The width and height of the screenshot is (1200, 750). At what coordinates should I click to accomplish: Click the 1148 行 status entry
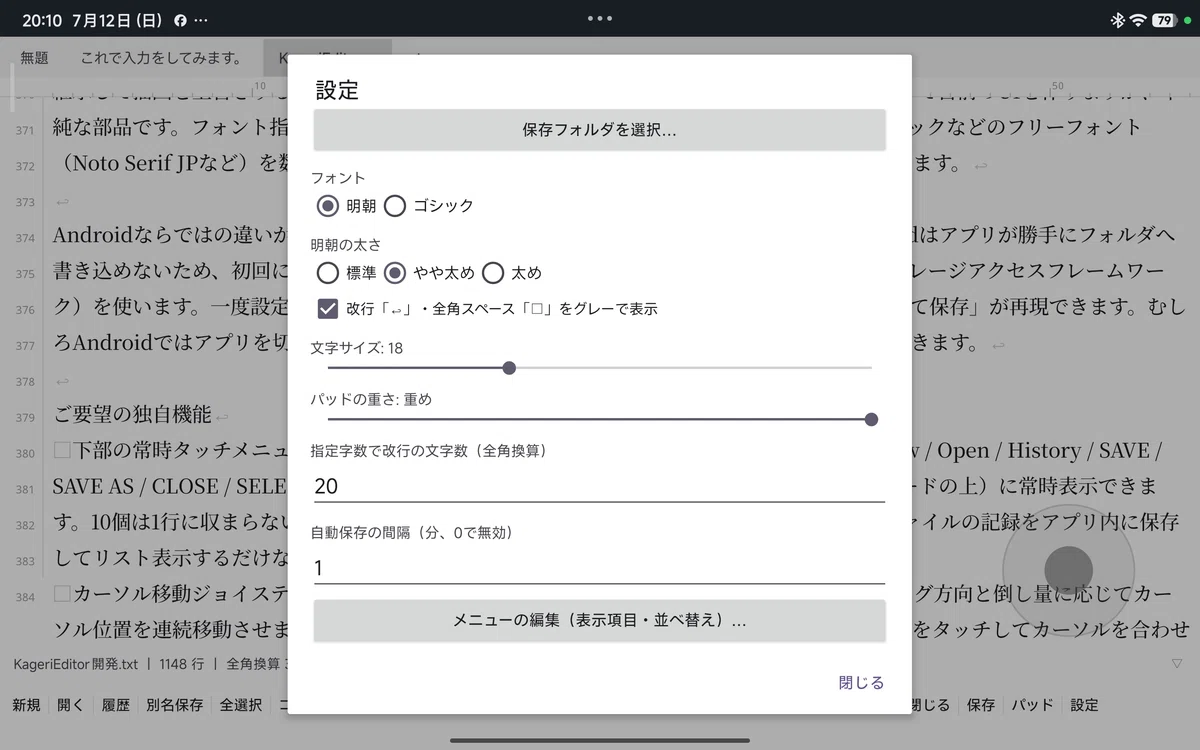click(x=182, y=663)
